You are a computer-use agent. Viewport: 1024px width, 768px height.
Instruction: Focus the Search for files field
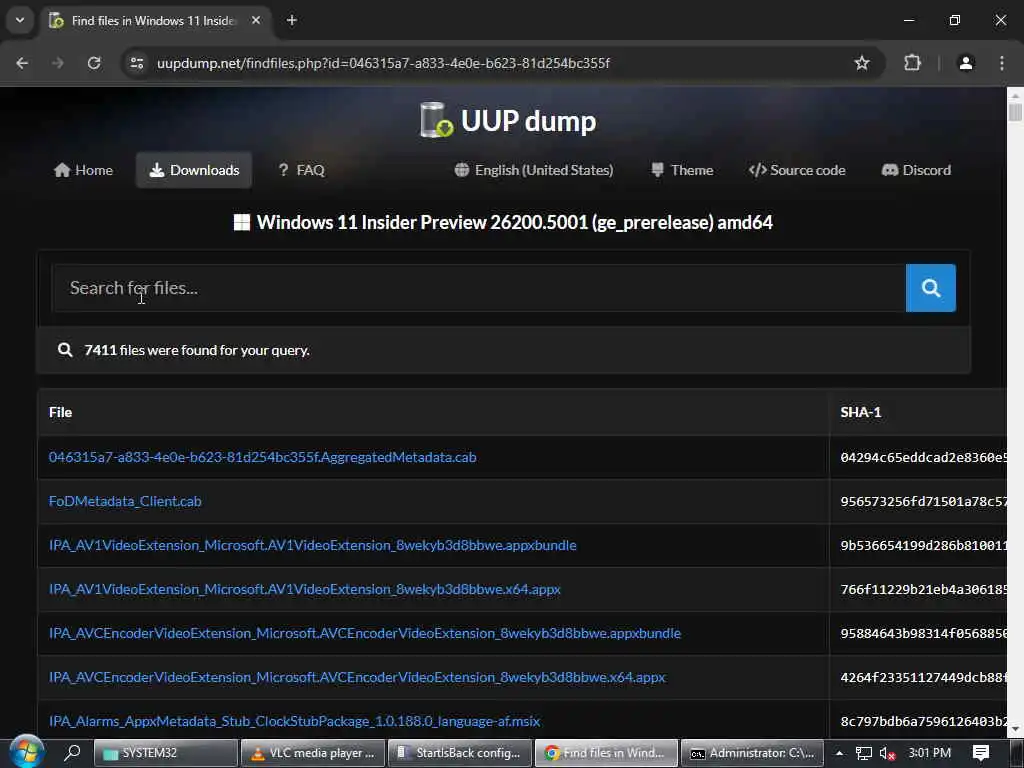pyautogui.click(x=479, y=288)
